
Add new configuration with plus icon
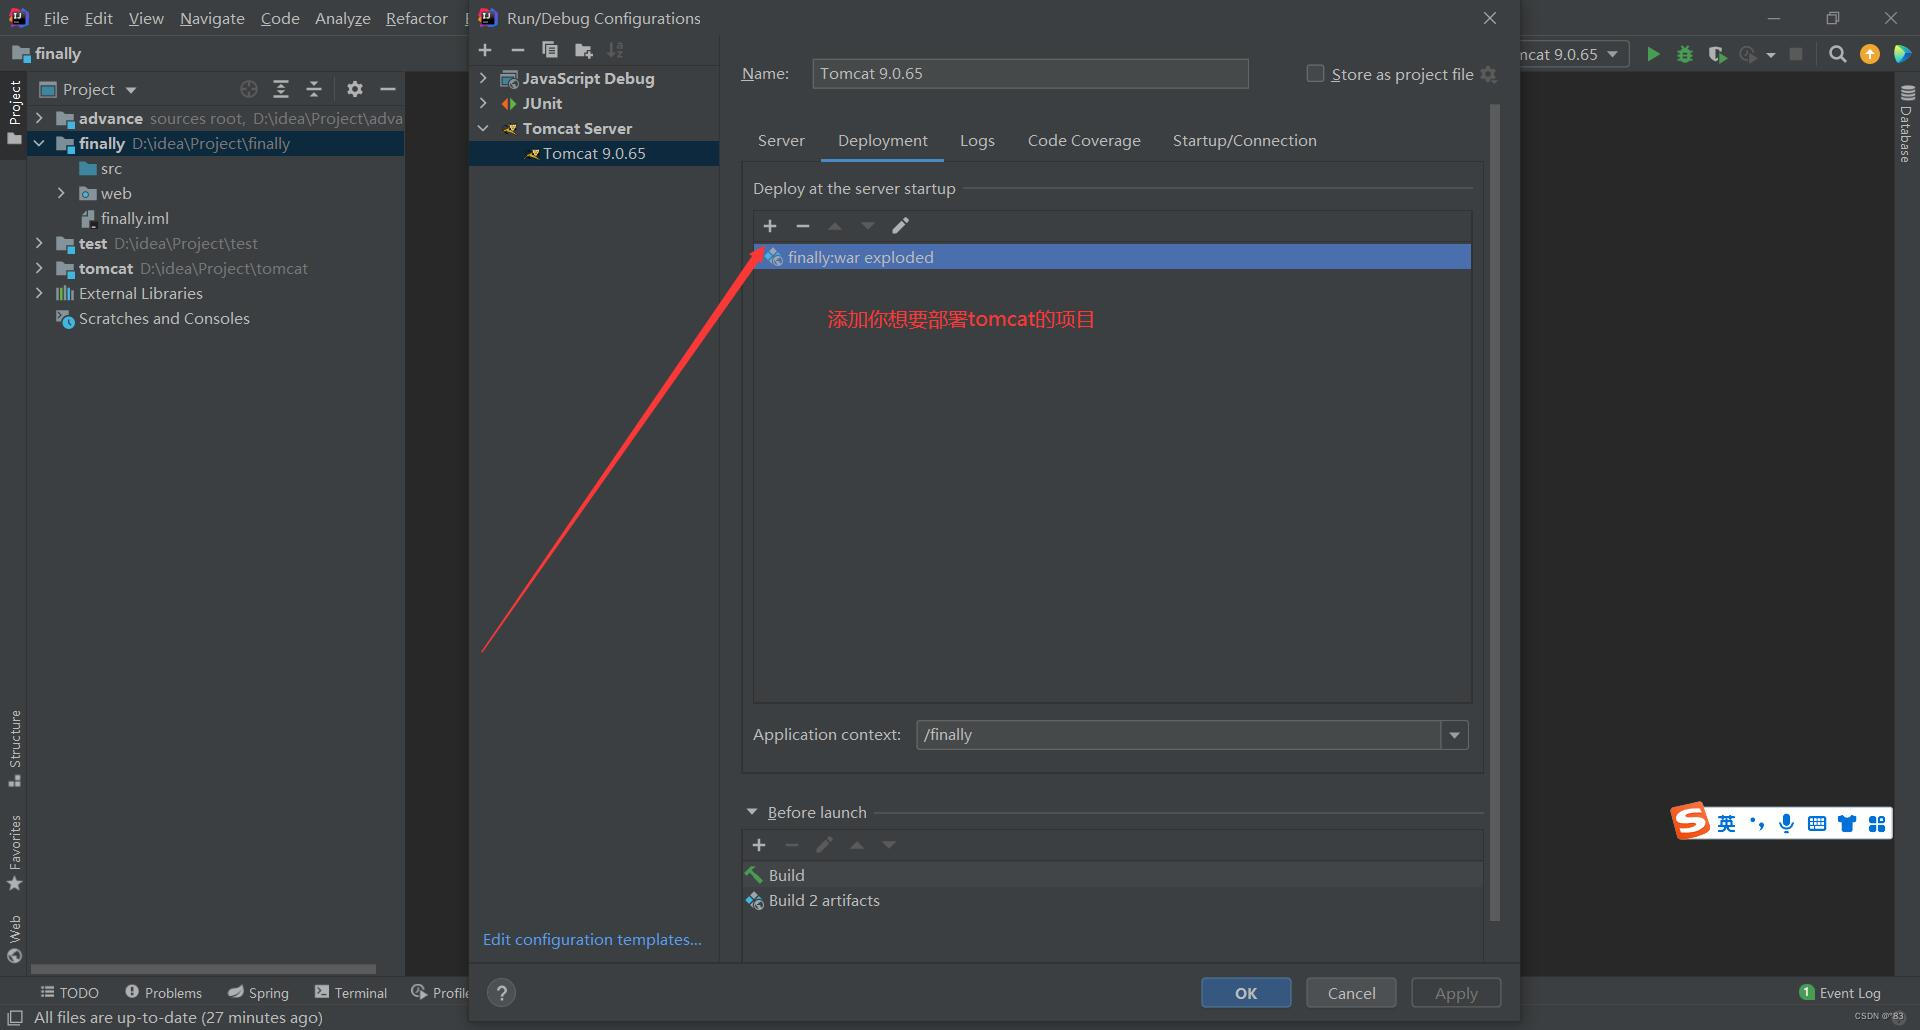pos(485,50)
